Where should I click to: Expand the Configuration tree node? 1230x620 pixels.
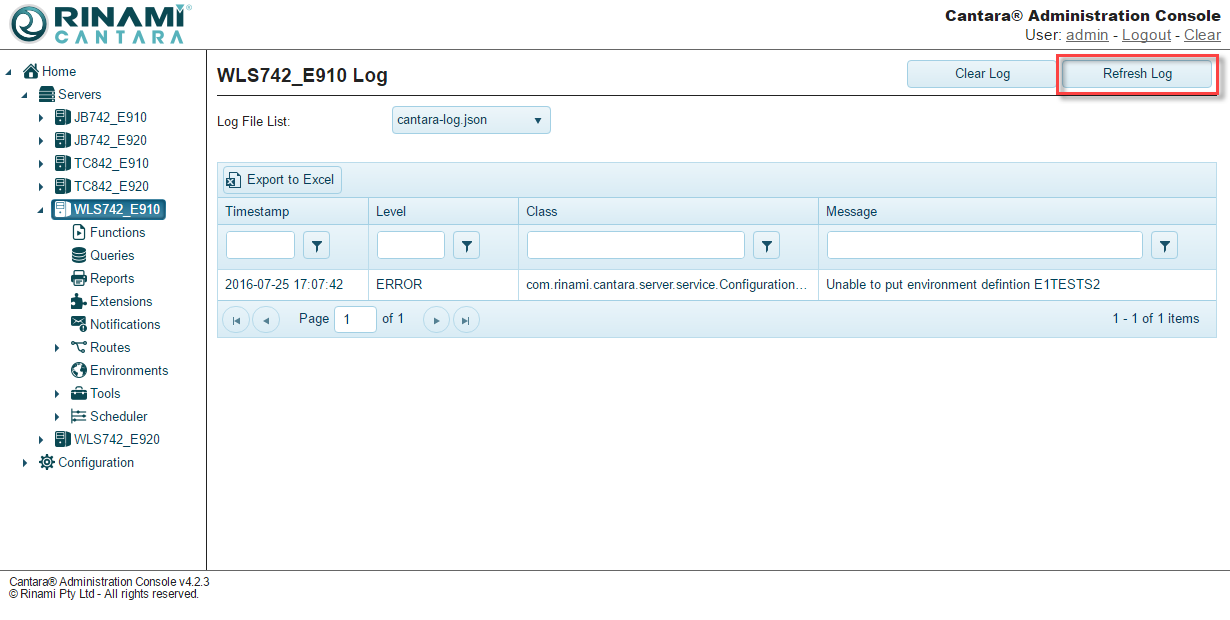[25, 463]
